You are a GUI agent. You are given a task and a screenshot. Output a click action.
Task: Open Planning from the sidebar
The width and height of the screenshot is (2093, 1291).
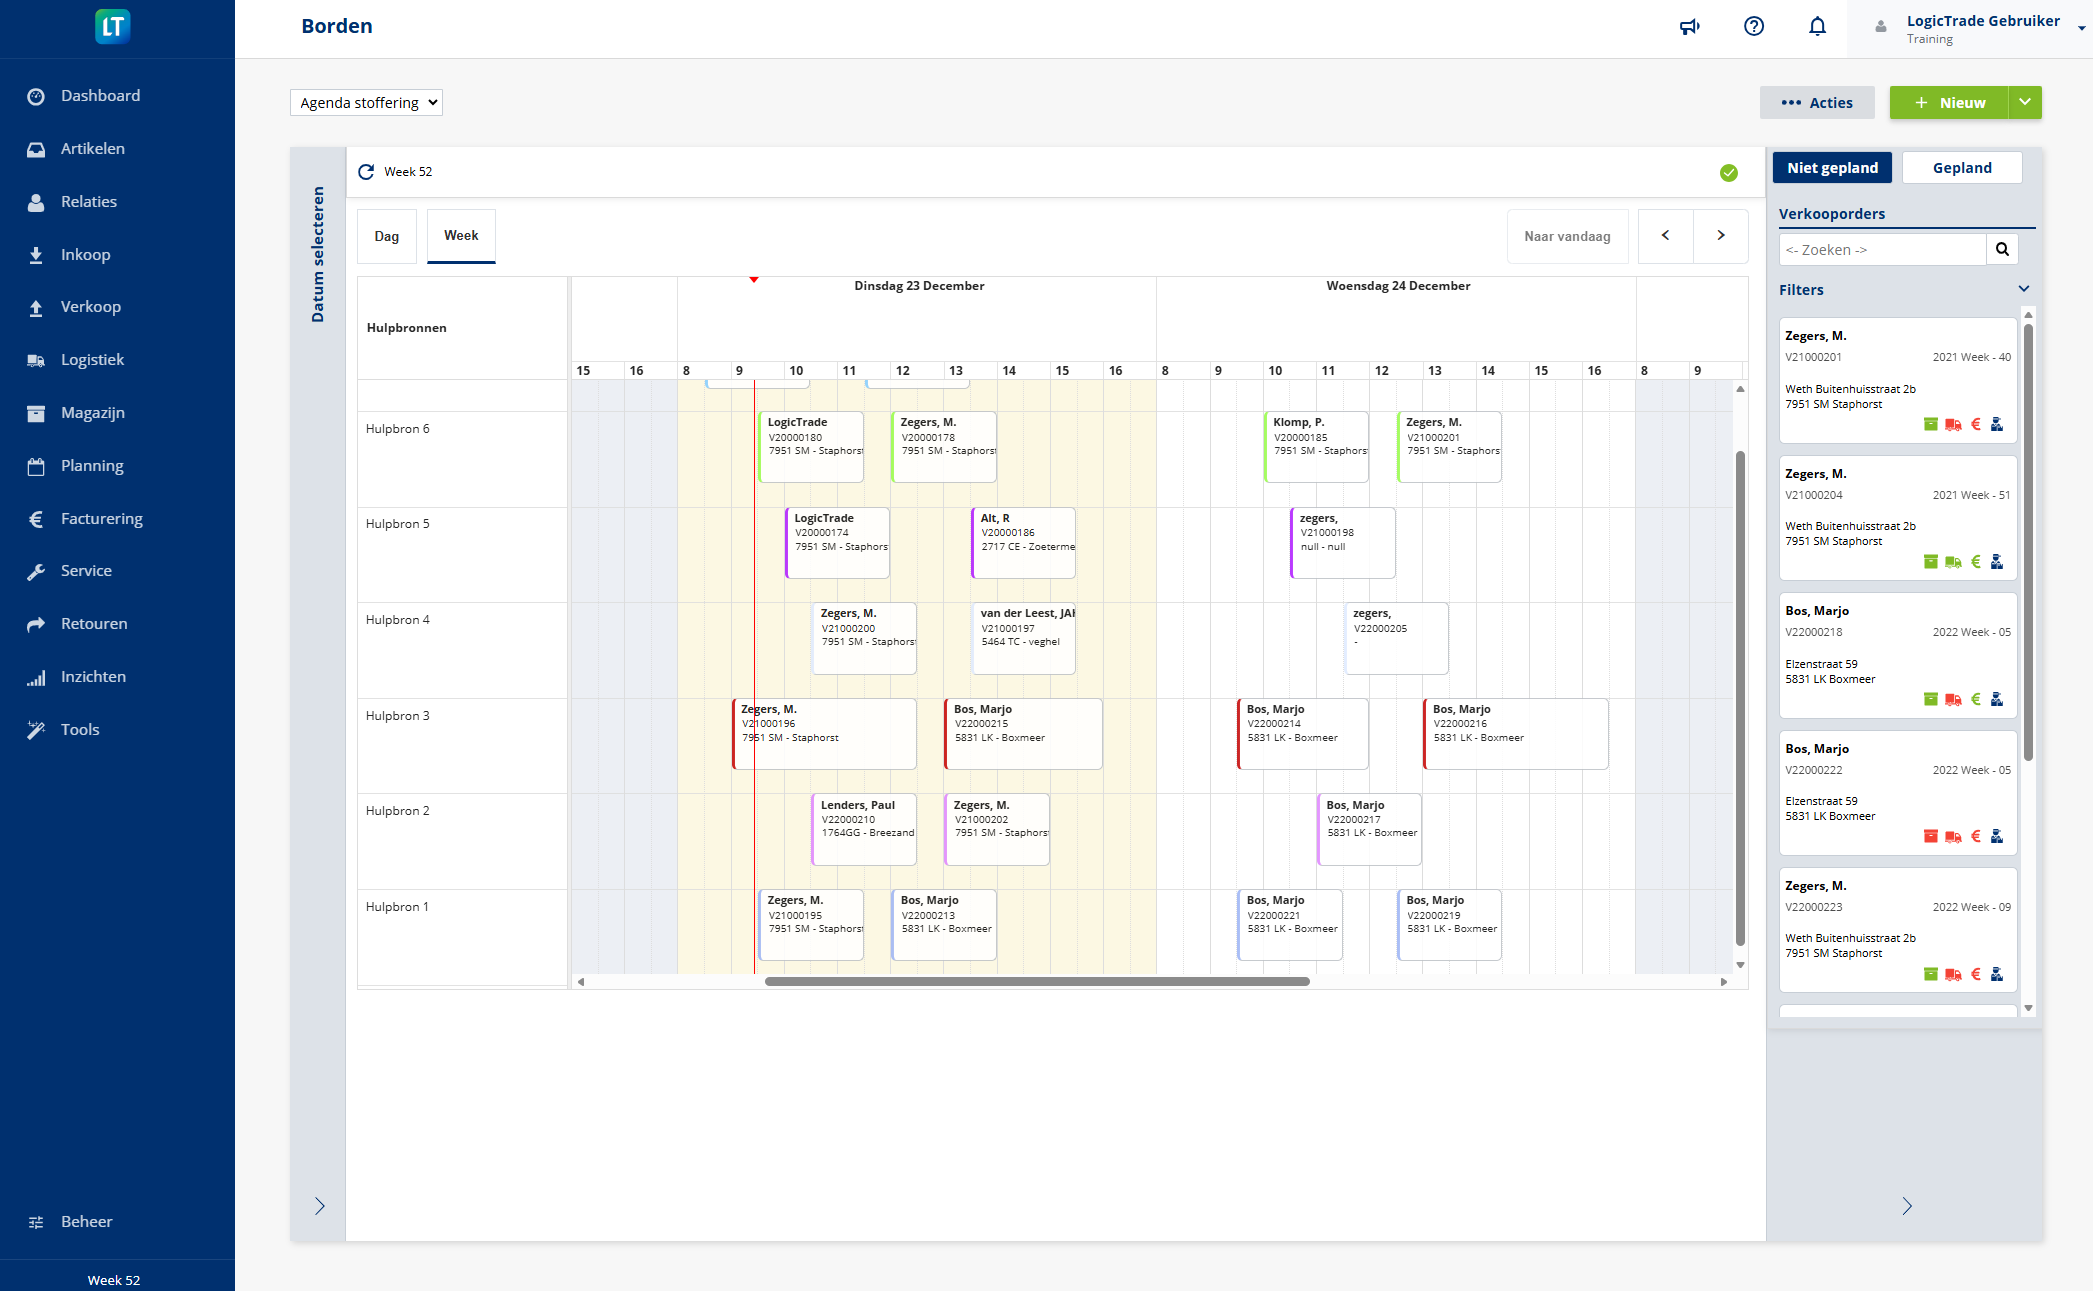tap(92, 465)
